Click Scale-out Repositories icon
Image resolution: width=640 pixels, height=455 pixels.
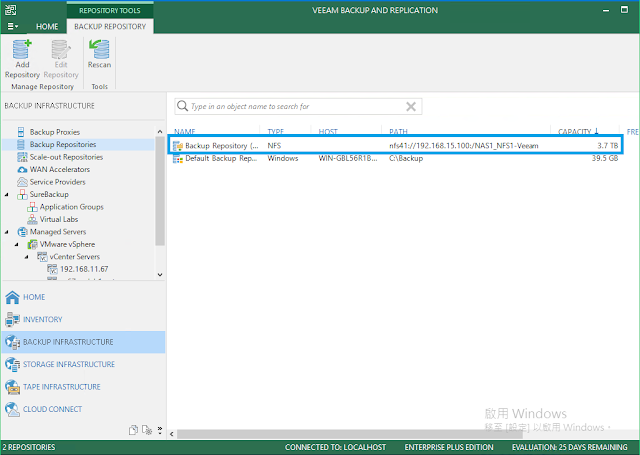[x=22, y=157]
